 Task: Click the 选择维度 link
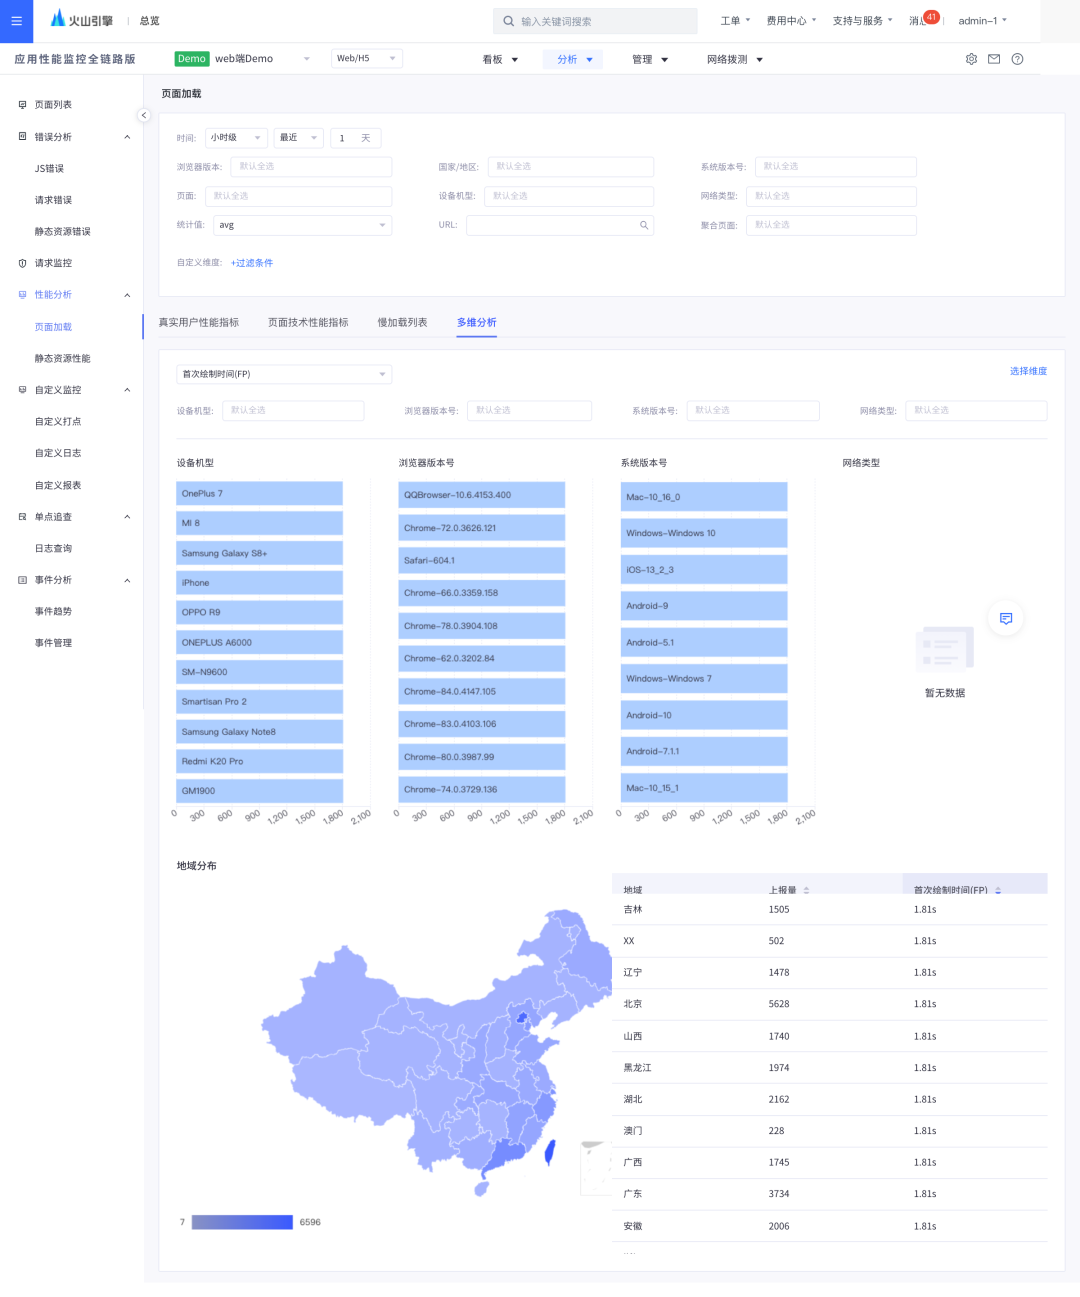click(1028, 370)
